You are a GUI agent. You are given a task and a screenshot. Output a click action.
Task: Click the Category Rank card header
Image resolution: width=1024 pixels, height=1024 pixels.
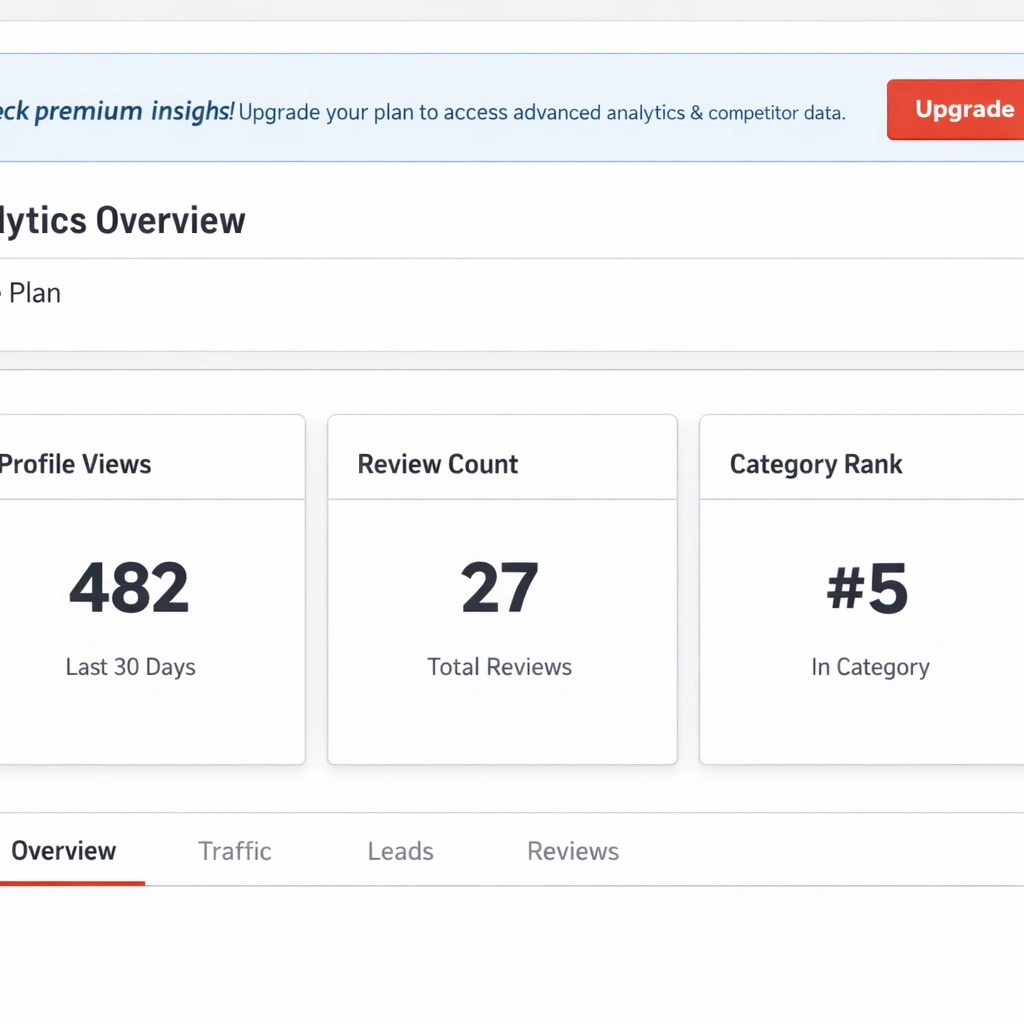(816, 464)
